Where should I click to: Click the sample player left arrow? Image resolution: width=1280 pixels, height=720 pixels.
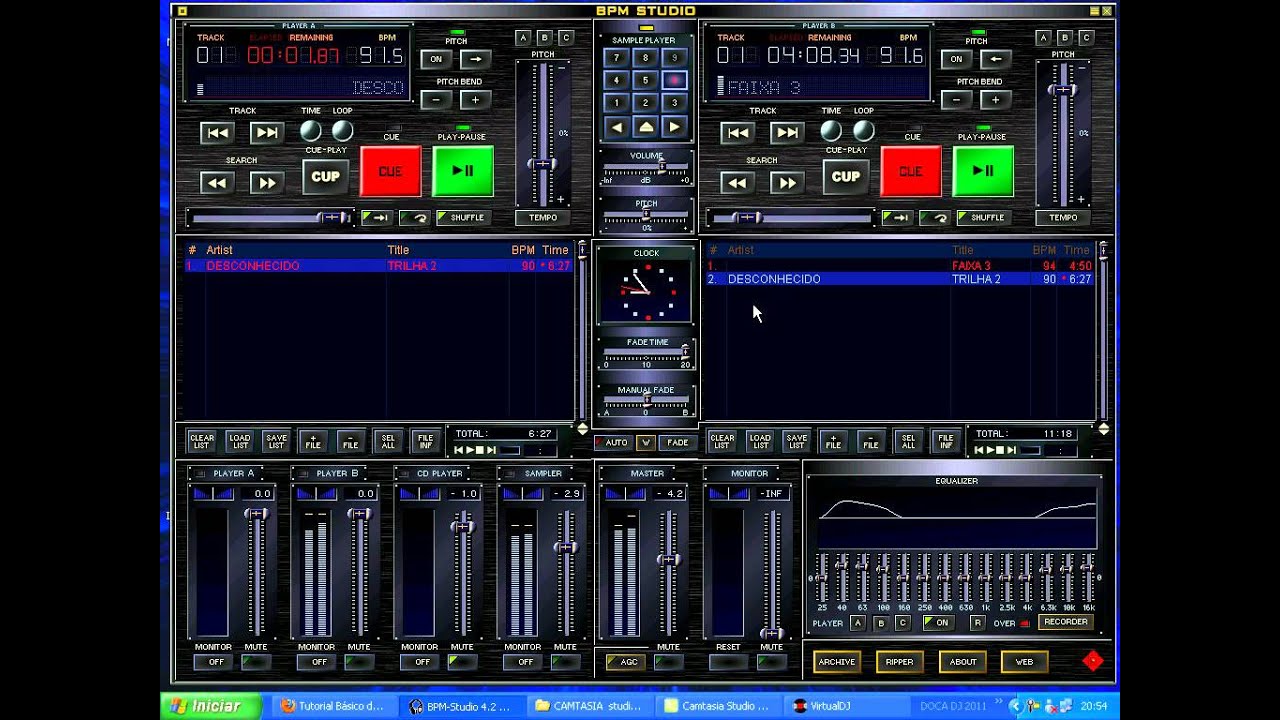[x=617, y=127]
